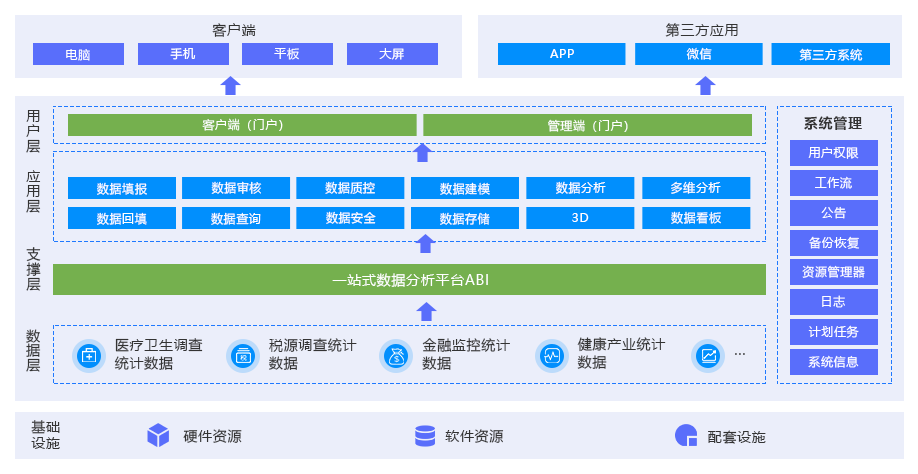
Task: Click the 金融监控统计数据 label
Action: 466,354
